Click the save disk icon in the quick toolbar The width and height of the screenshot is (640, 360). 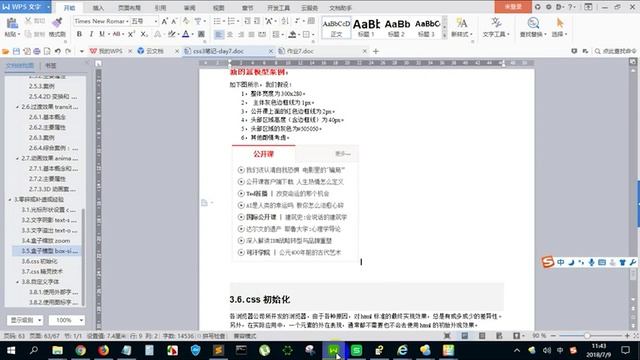(x=16, y=51)
